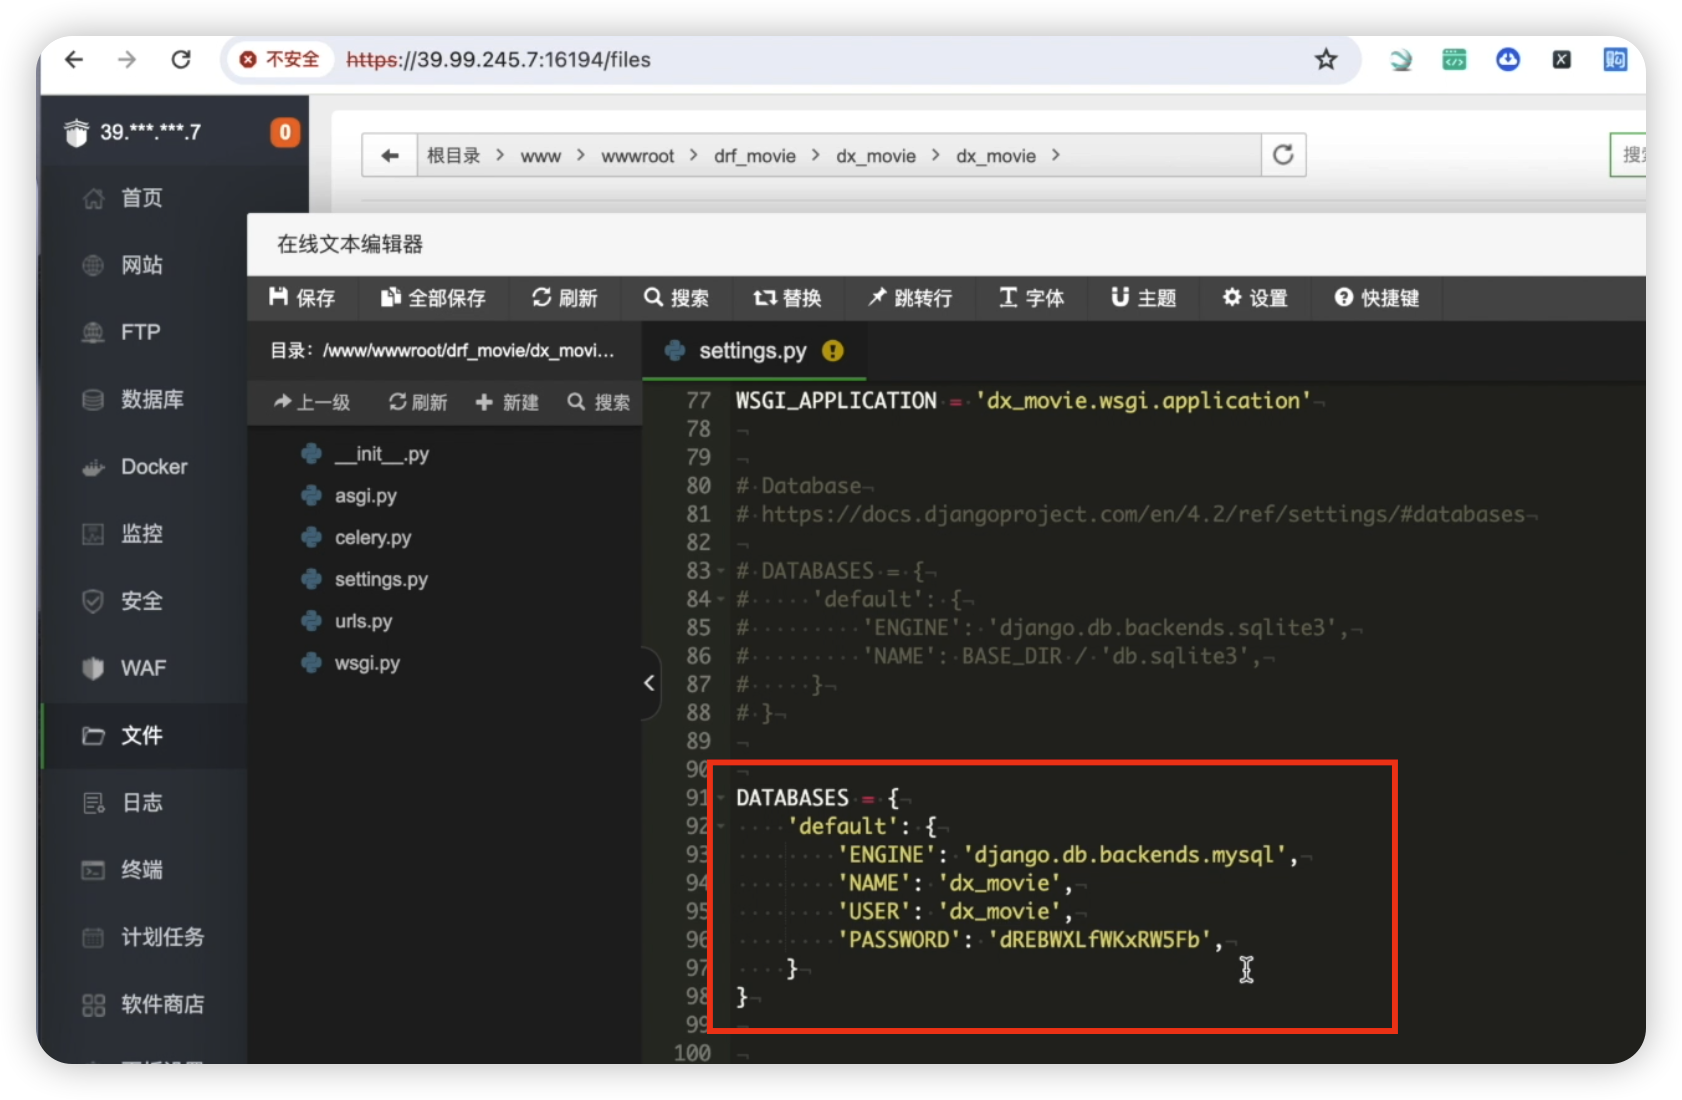This screenshot has width=1682, height=1100.
Task: Open 搜索 in the editor toolbar
Action: [677, 298]
